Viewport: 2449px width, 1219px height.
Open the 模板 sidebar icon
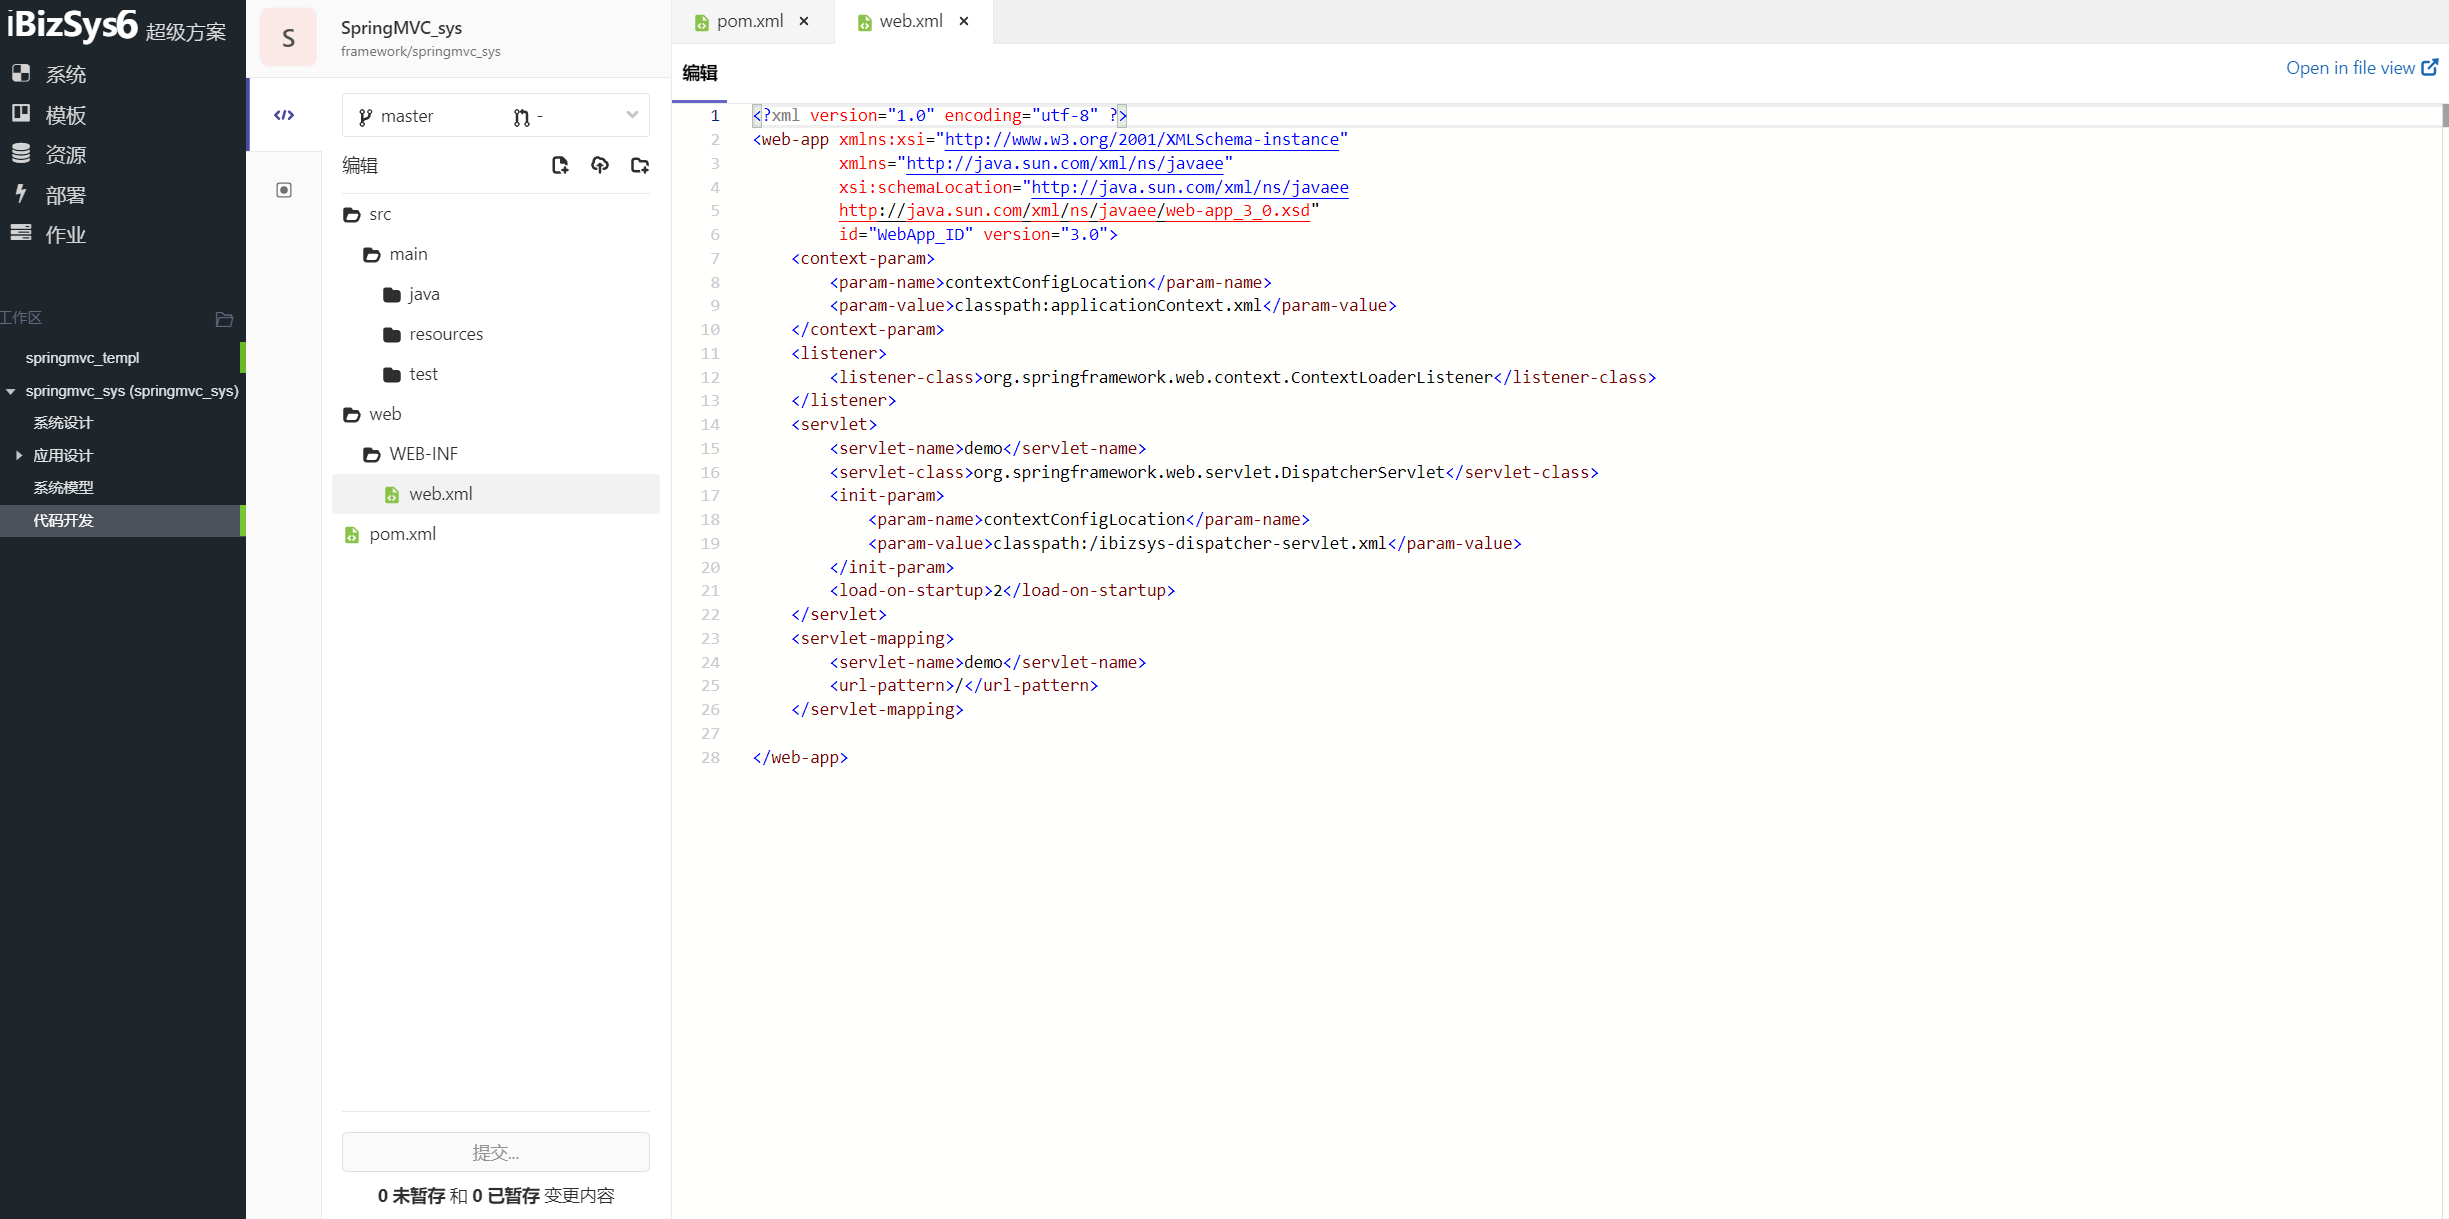click(21, 114)
